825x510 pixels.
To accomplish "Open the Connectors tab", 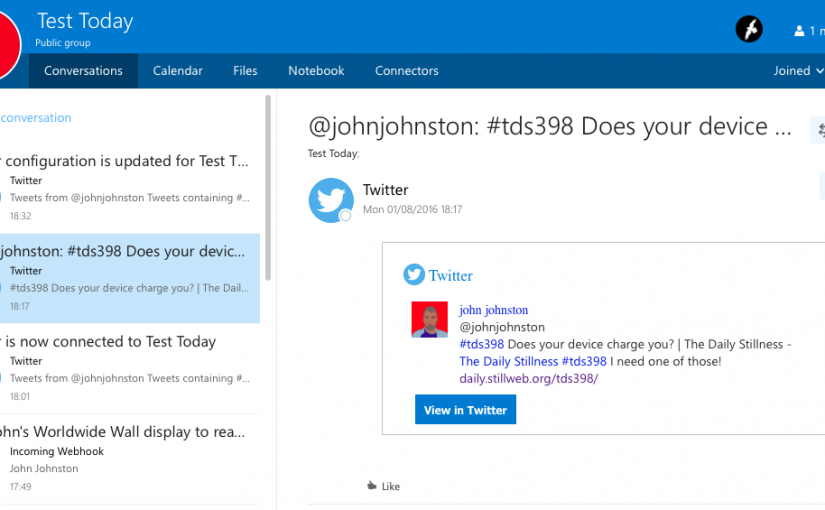I will click(x=407, y=71).
